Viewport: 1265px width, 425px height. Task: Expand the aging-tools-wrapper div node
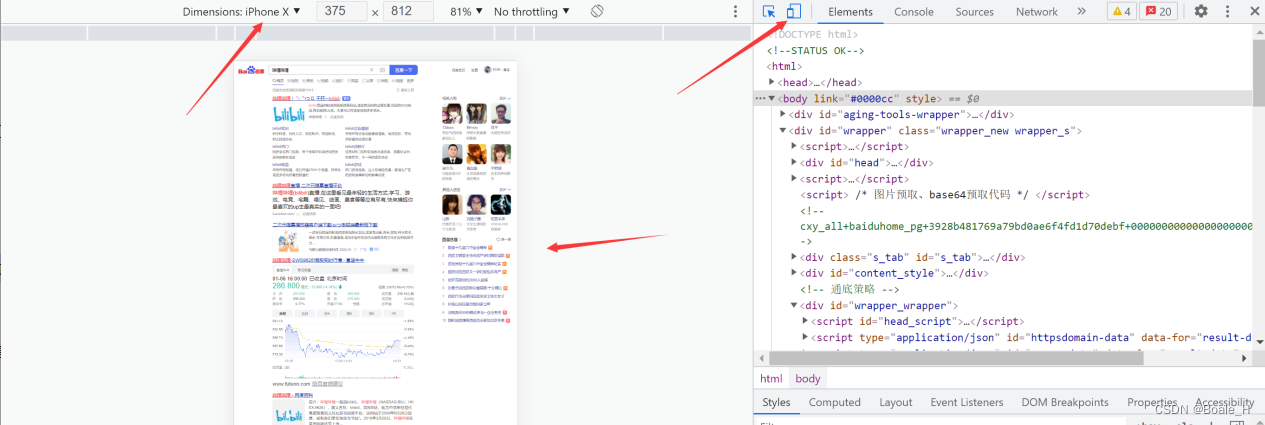(783, 114)
